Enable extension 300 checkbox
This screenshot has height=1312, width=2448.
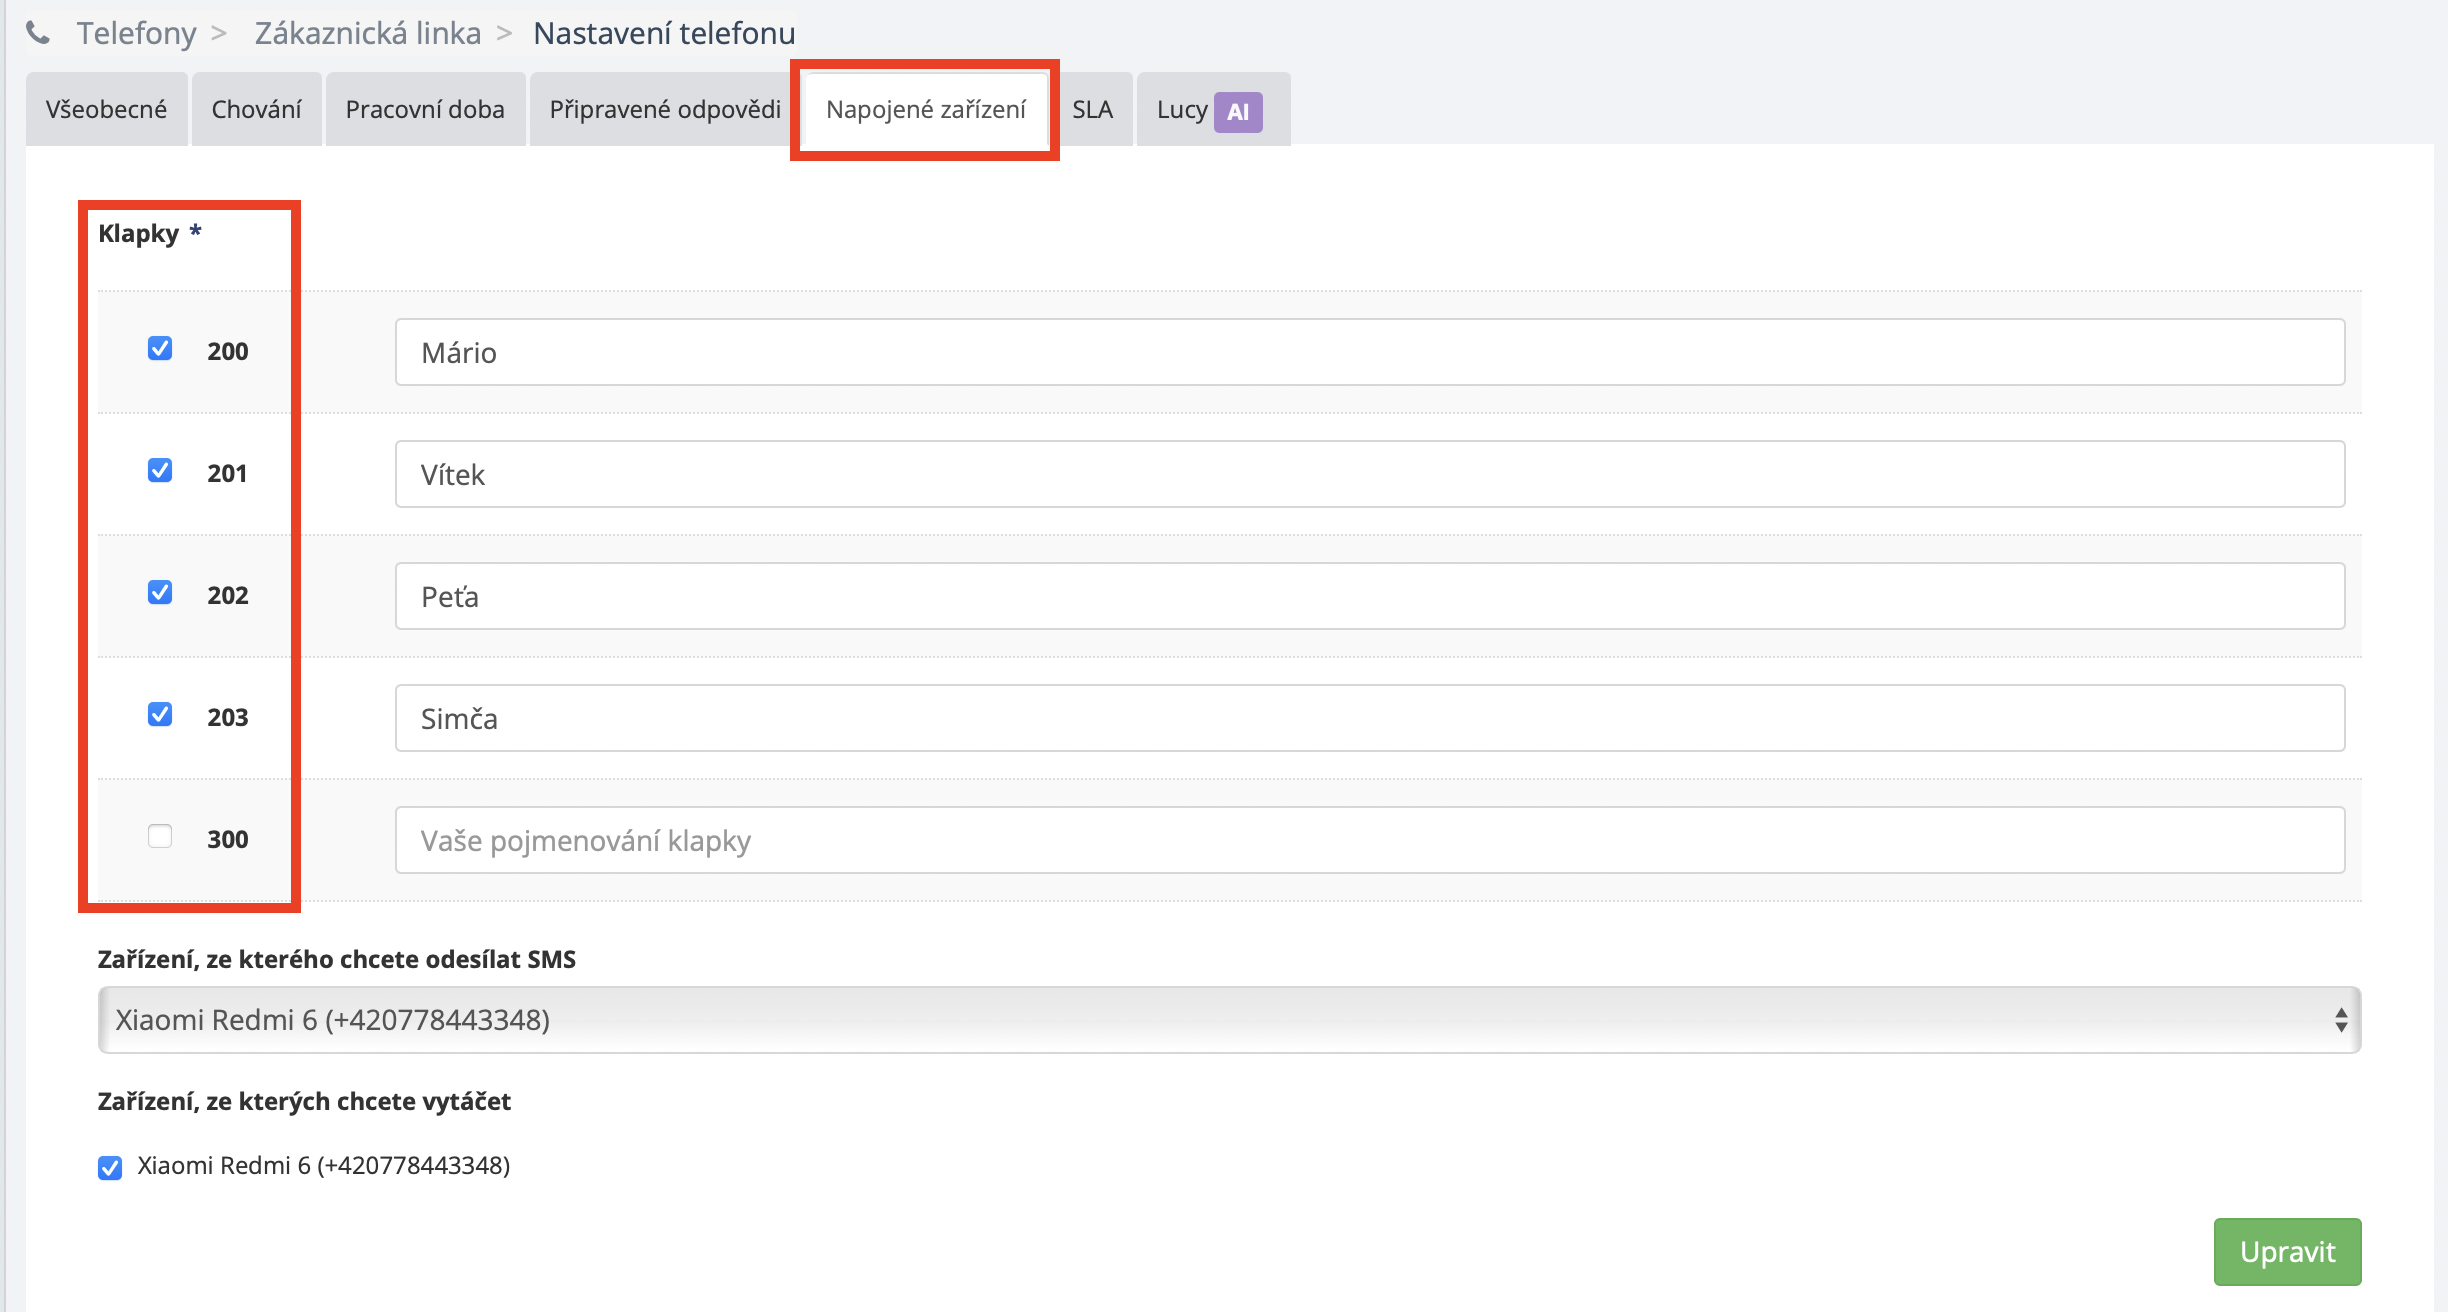point(160,837)
